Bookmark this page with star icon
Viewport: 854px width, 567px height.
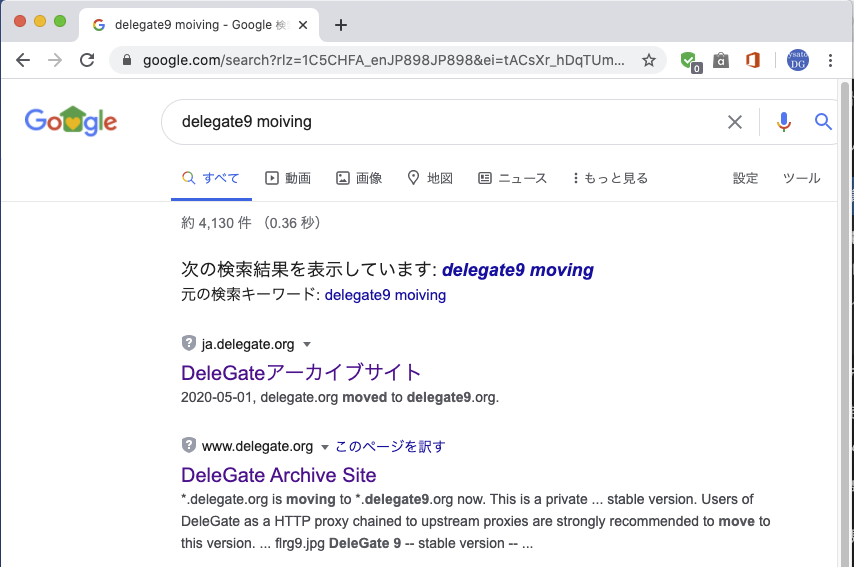pyautogui.click(x=649, y=60)
